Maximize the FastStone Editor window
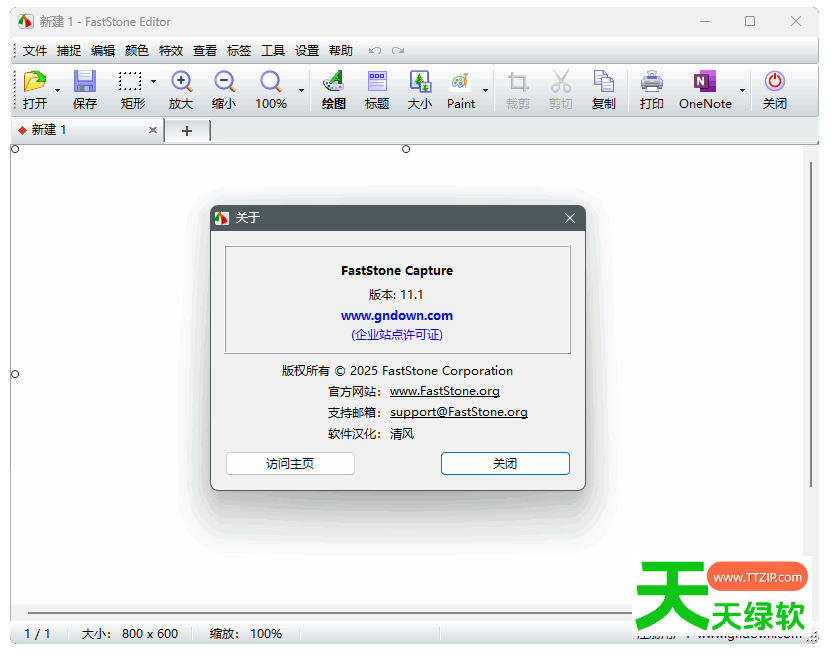 click(x=750, y=21)
